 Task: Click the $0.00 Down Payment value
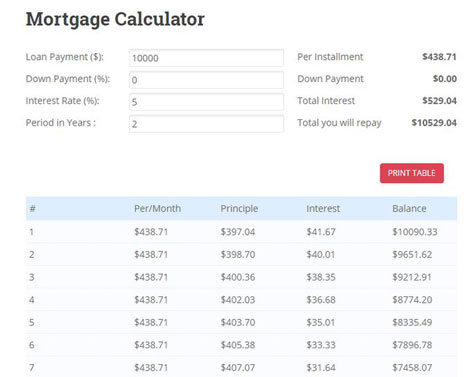point(445,79)
